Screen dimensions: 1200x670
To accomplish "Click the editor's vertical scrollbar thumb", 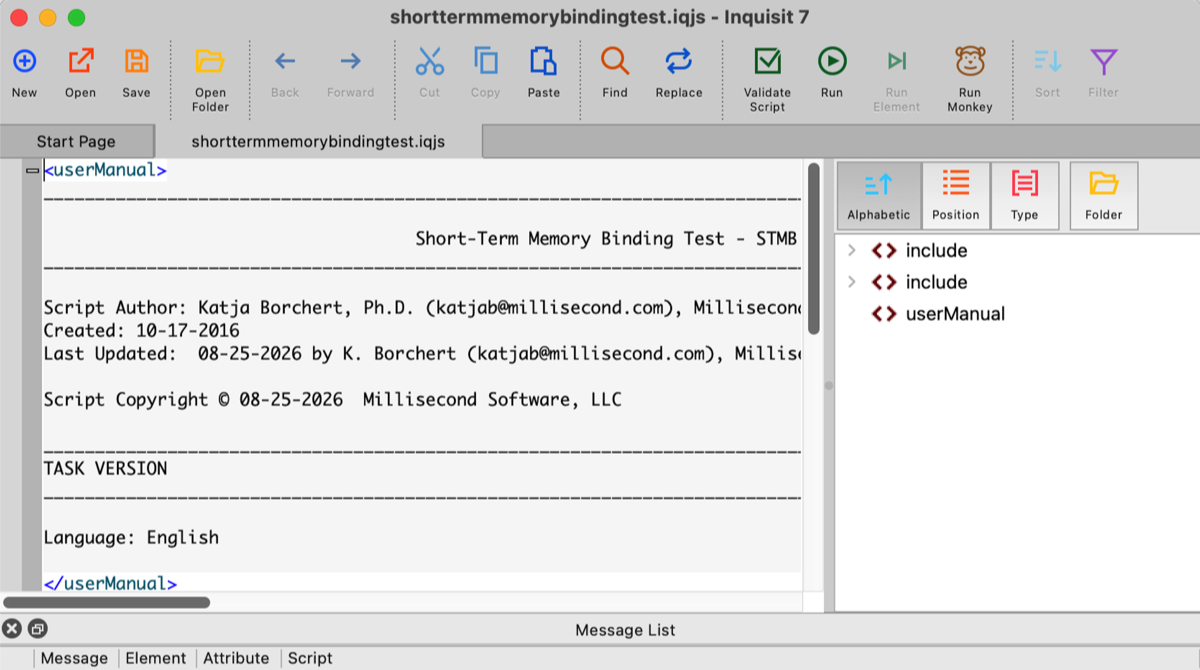I will (814, 248).
